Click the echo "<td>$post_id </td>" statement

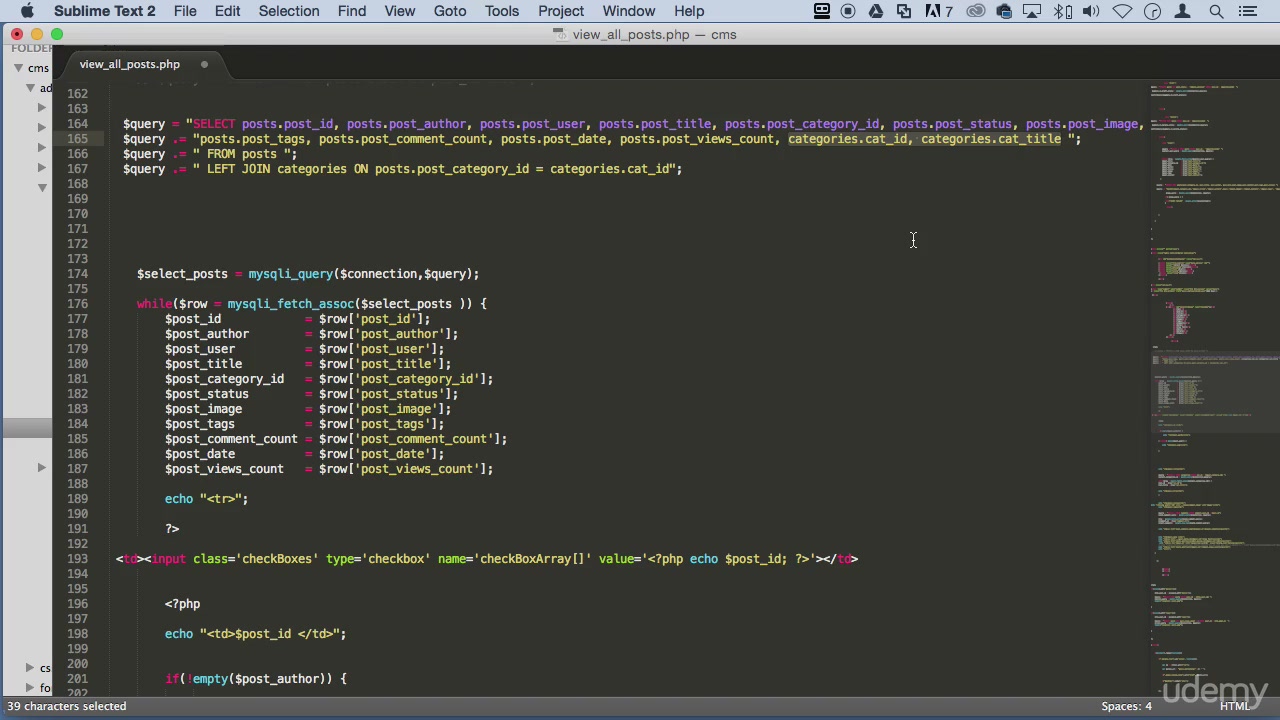click(x=256, y=634)
